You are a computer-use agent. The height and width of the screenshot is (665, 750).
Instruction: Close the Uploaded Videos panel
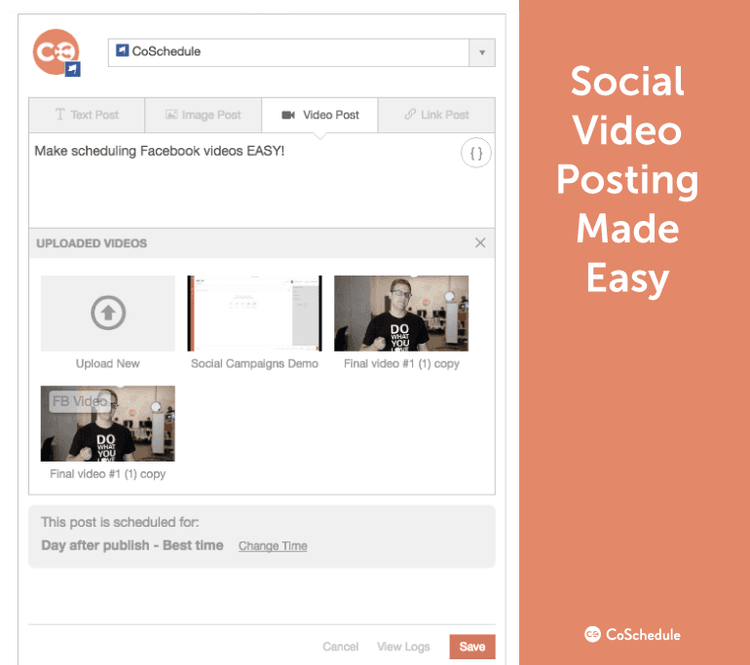pyautogui.click(x=480, y=243)
